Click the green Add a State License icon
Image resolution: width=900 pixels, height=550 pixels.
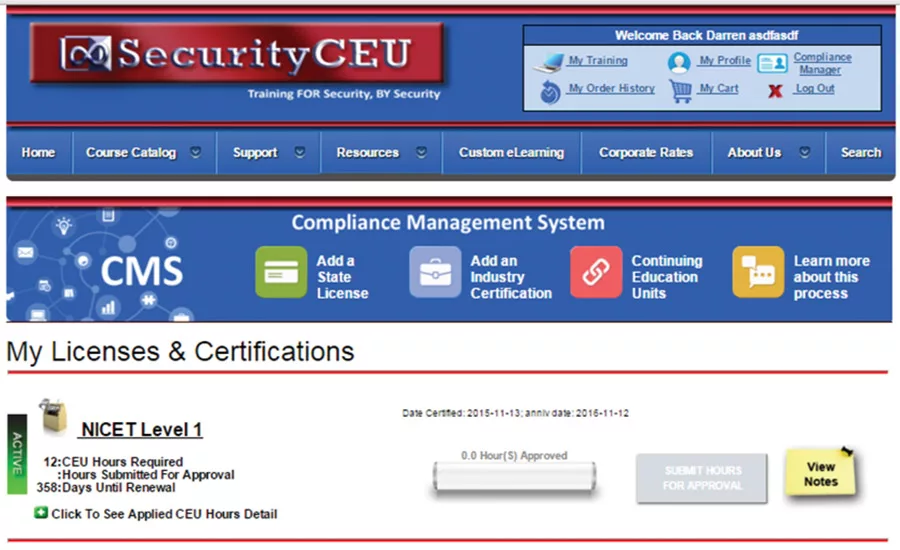(x=281, y=272)
